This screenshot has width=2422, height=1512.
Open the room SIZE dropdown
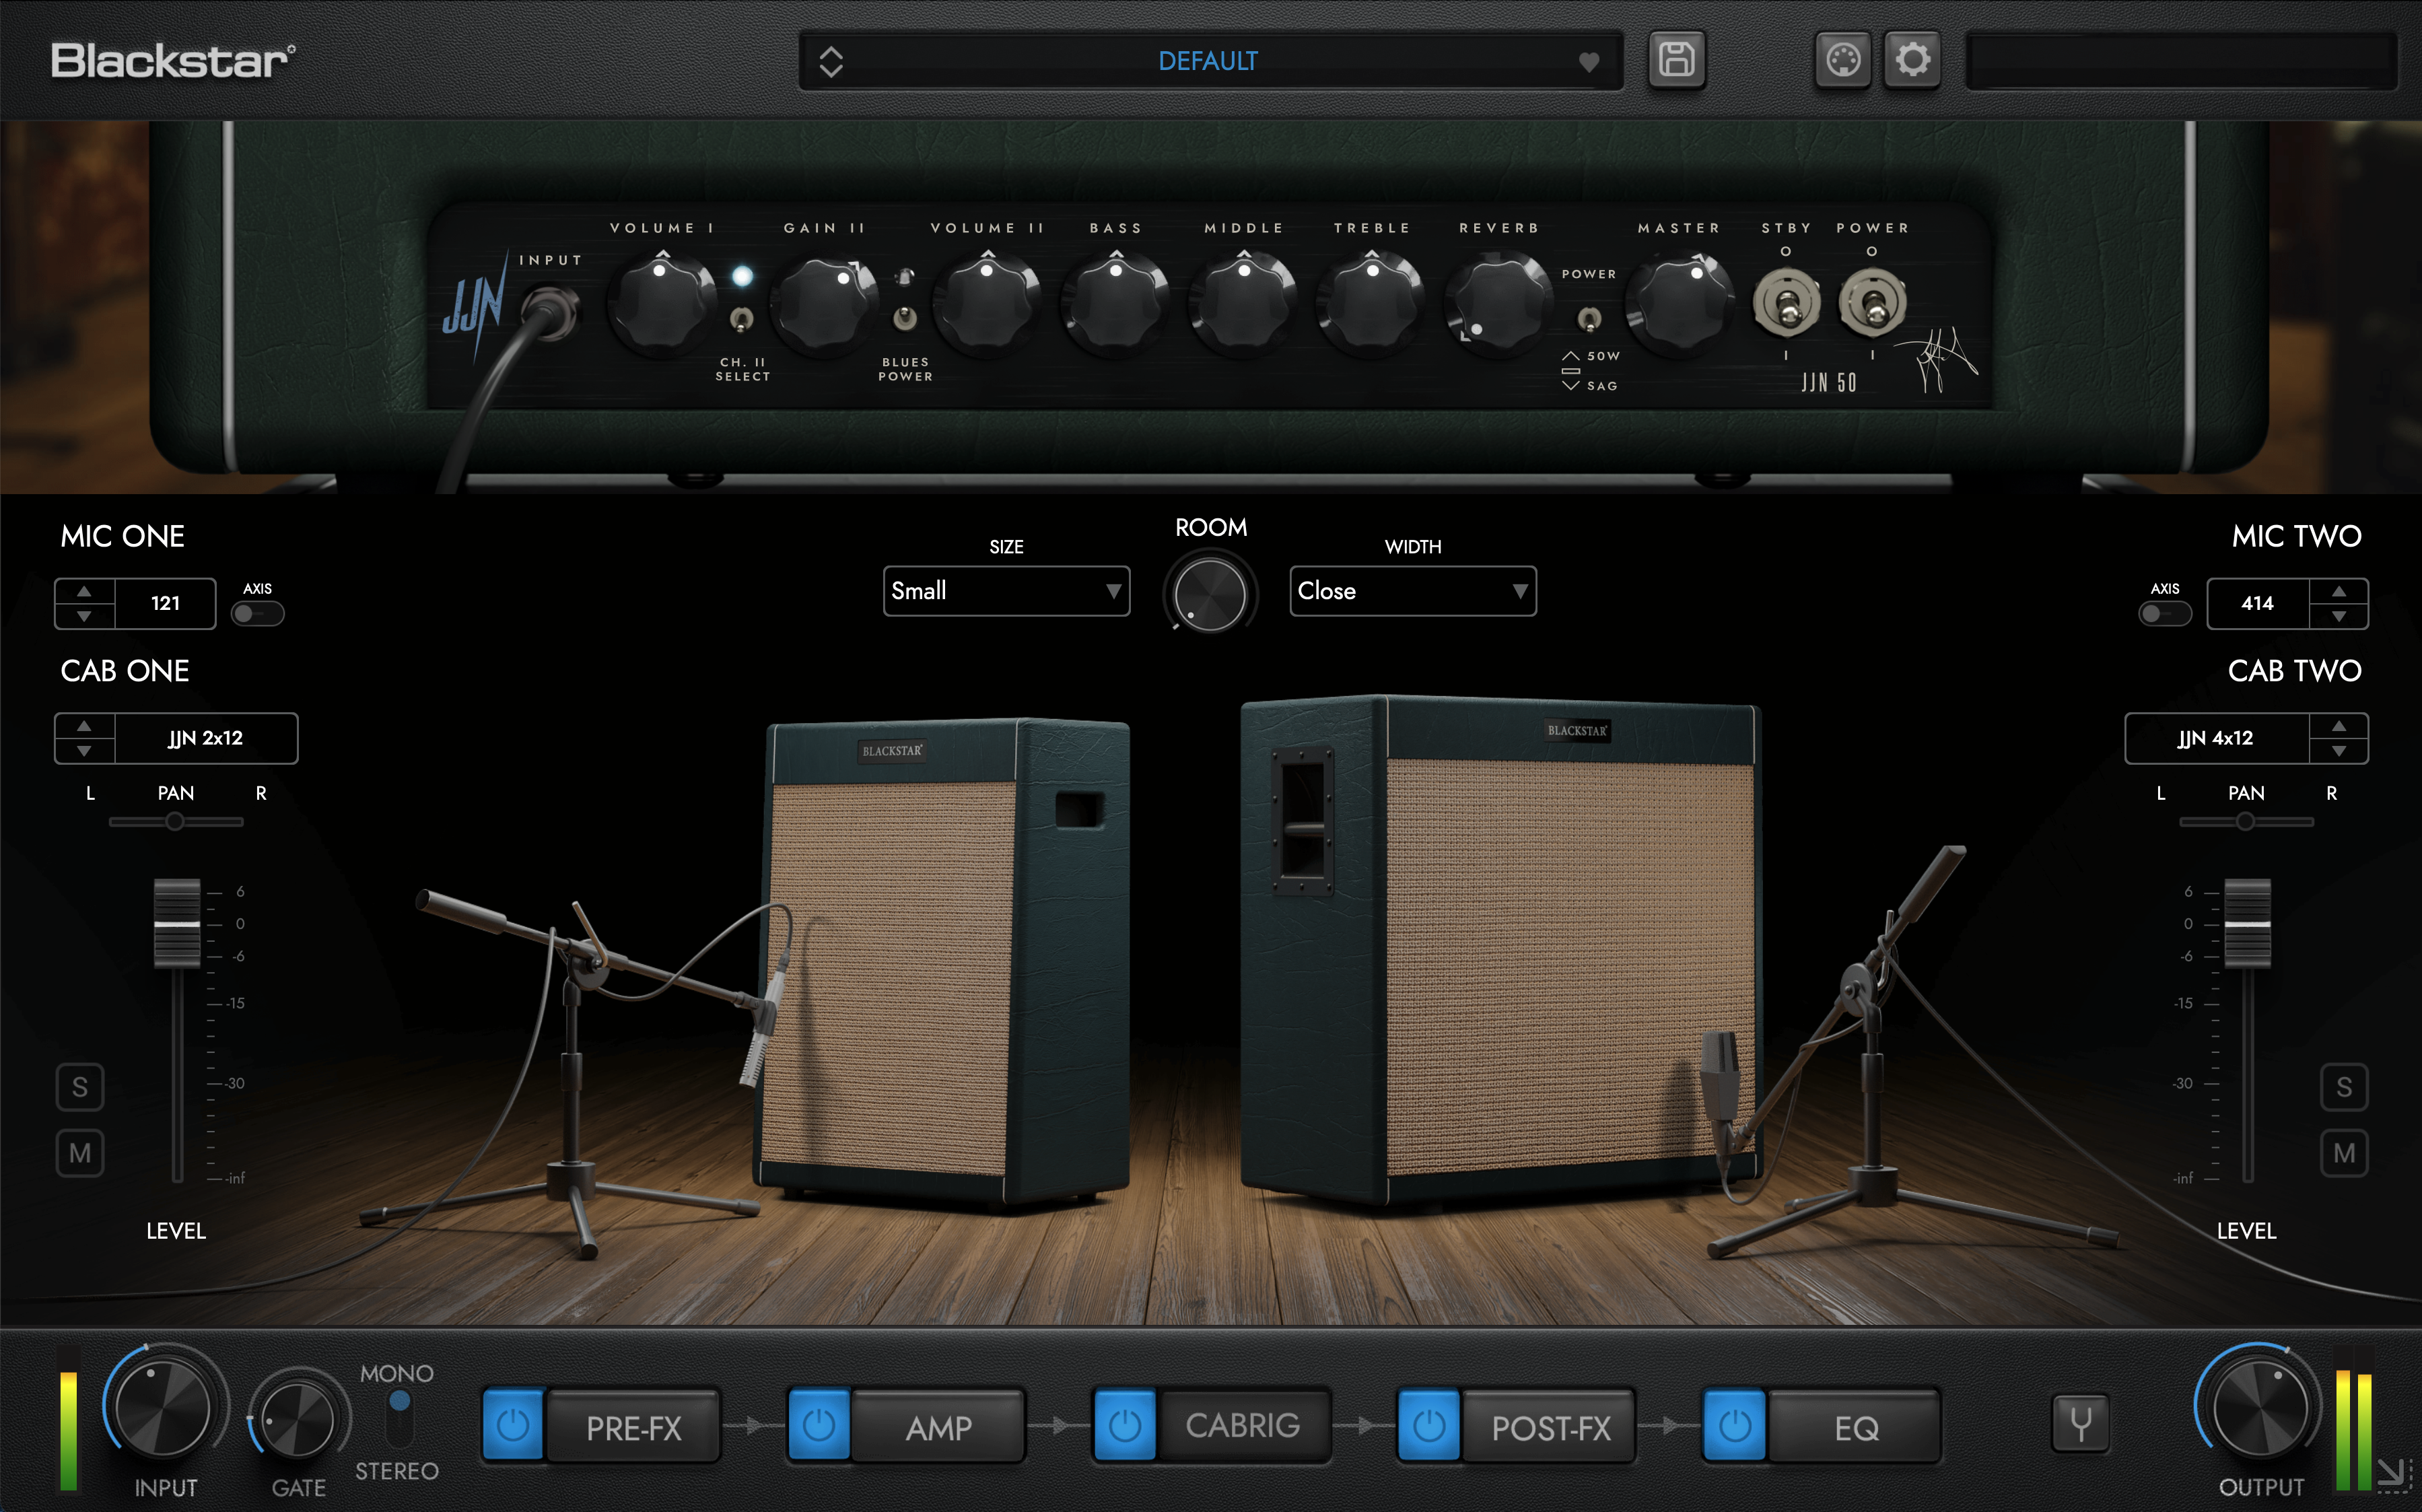(x=1006, y=591)
